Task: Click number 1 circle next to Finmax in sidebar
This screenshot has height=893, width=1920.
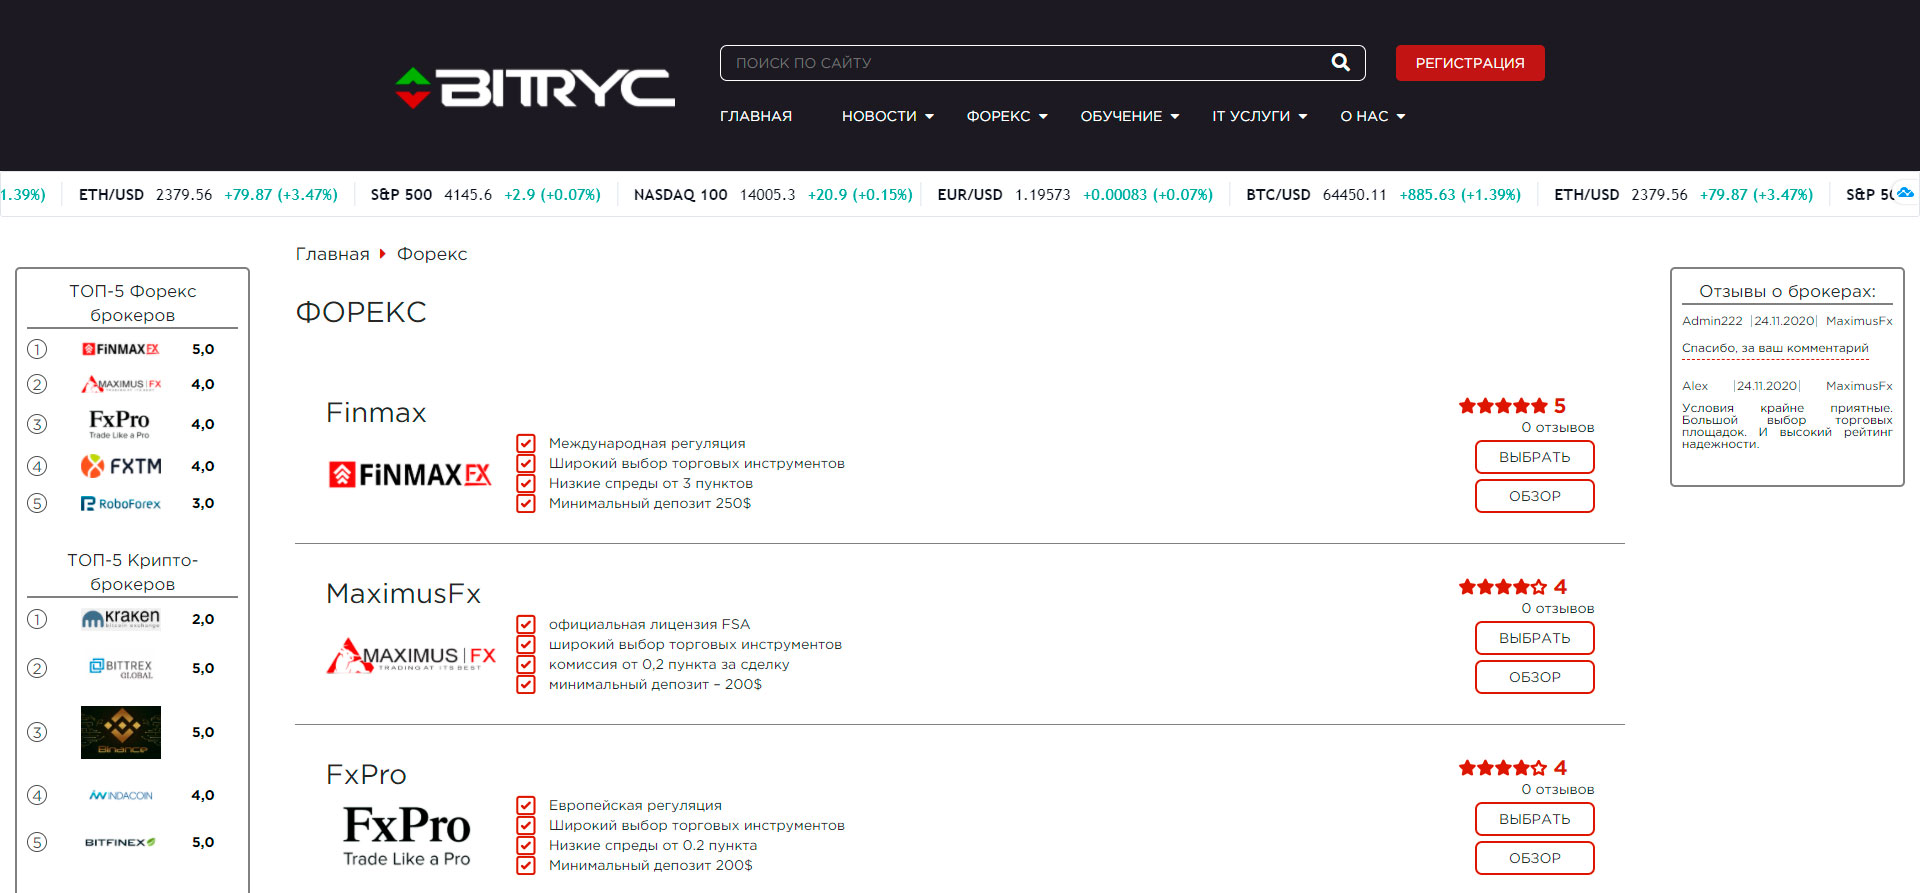Action: [37, 349]
